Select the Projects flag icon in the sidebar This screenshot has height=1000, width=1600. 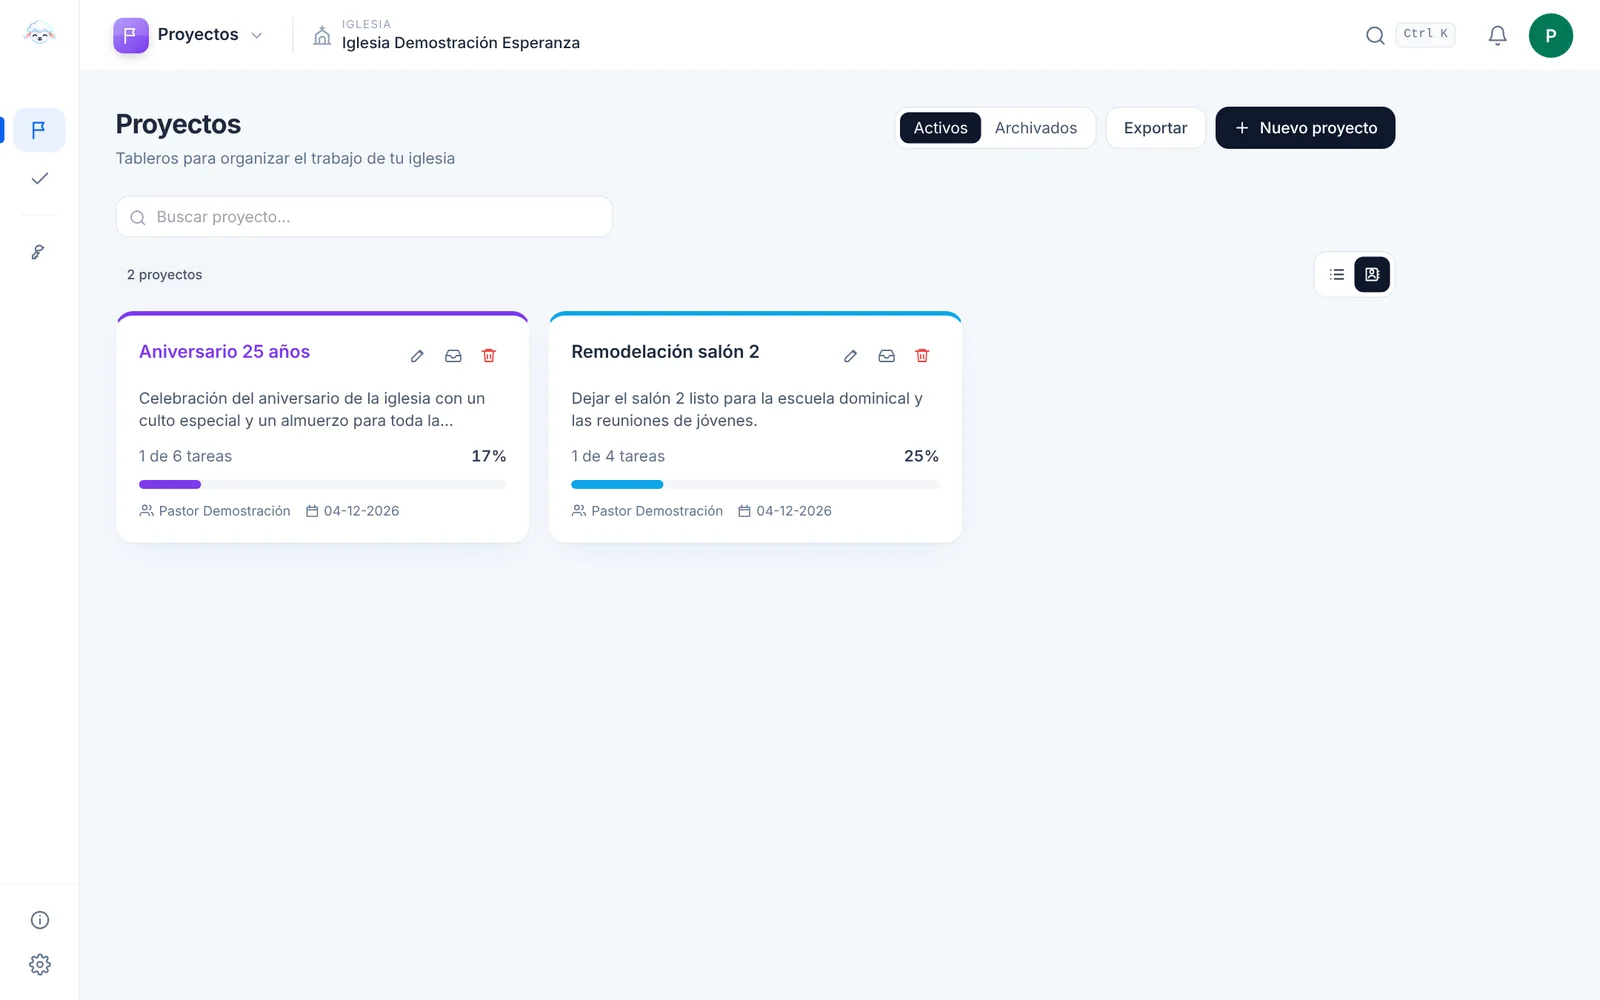(x=39, y=130)
